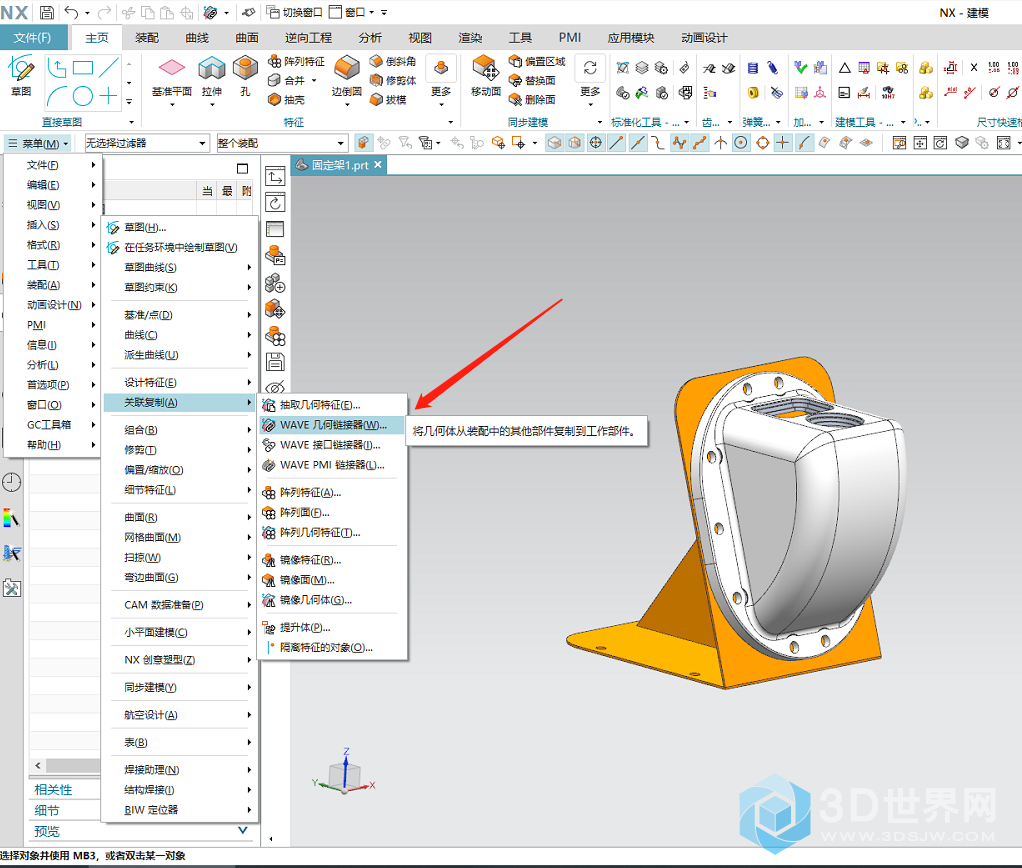Toggle the snap-to-midpoint selection option

(636, 143)
